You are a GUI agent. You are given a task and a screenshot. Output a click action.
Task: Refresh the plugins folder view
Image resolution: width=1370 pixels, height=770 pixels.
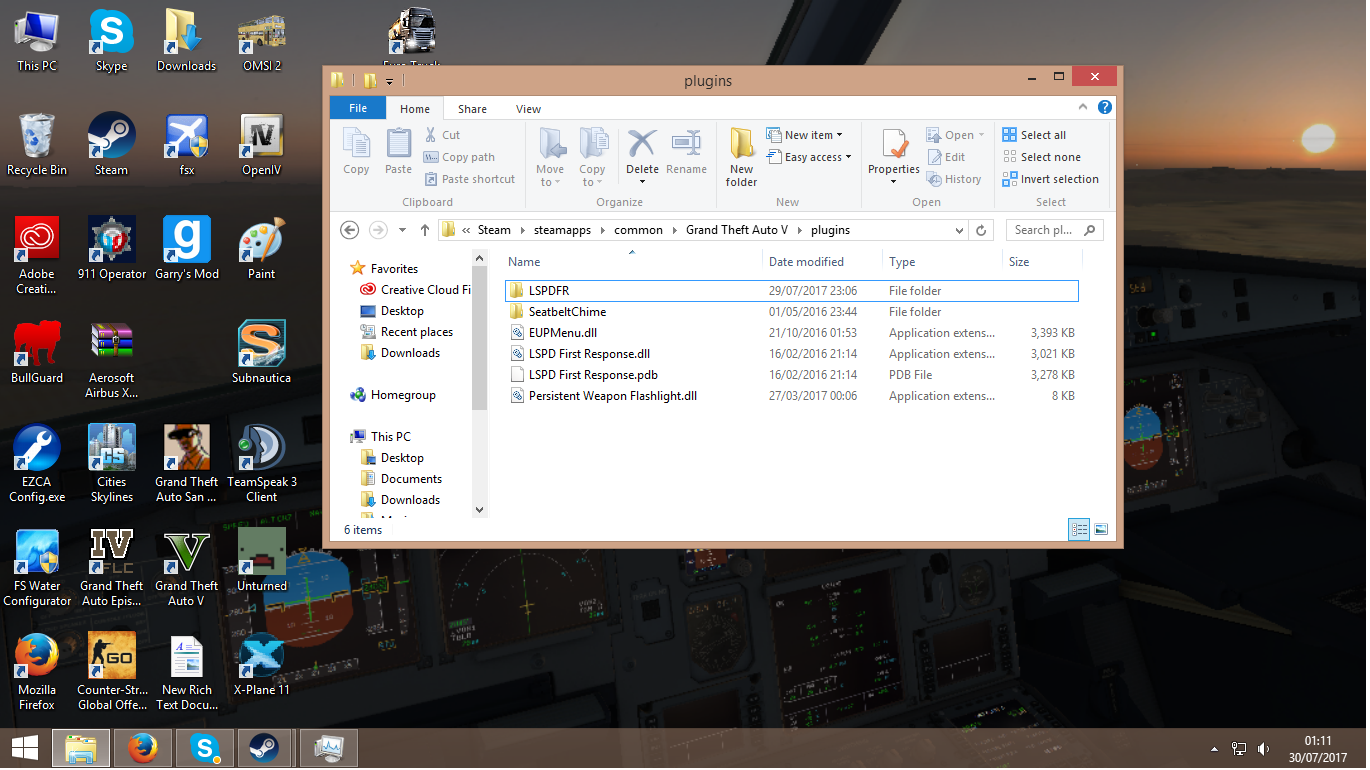(981, 230)
